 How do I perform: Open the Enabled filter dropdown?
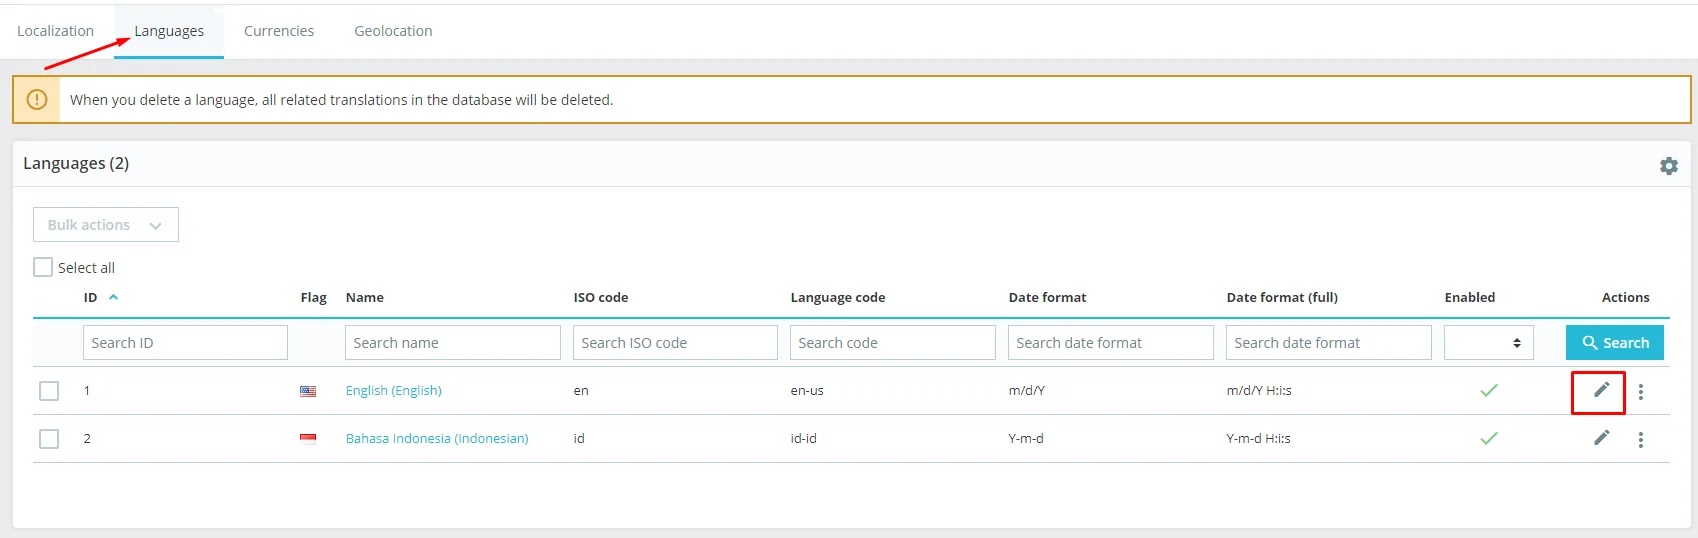point(1488,343)
